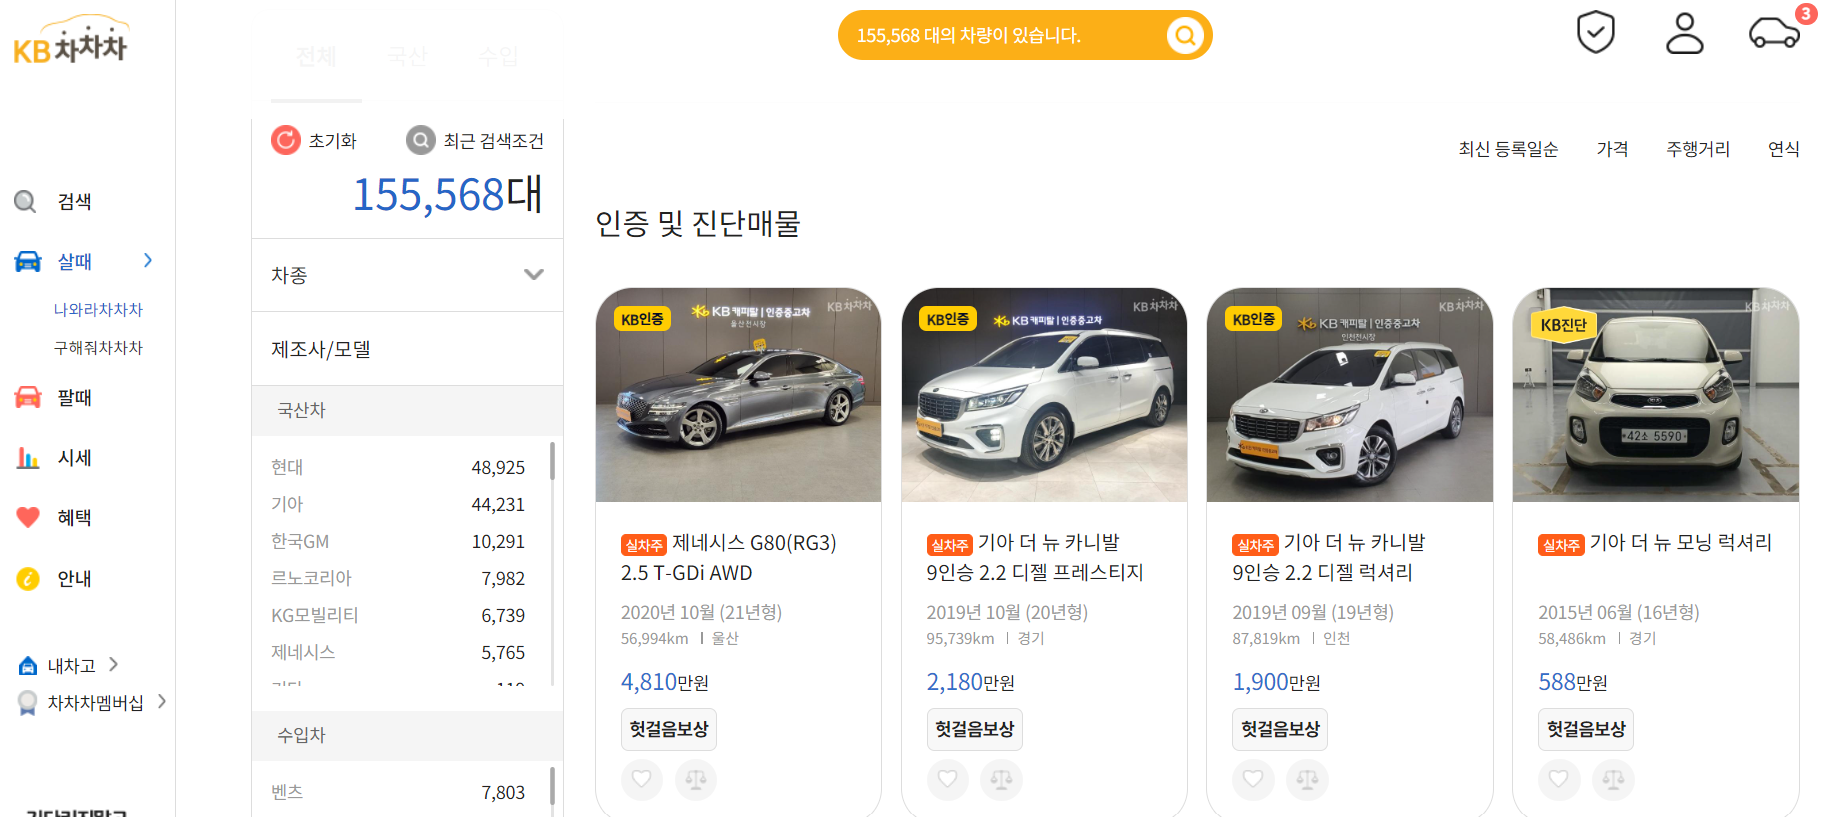Favorite the 제네시스 G80 listing with heart
The height and width of the screenshot is (817, 1845).
click(642, 779)
